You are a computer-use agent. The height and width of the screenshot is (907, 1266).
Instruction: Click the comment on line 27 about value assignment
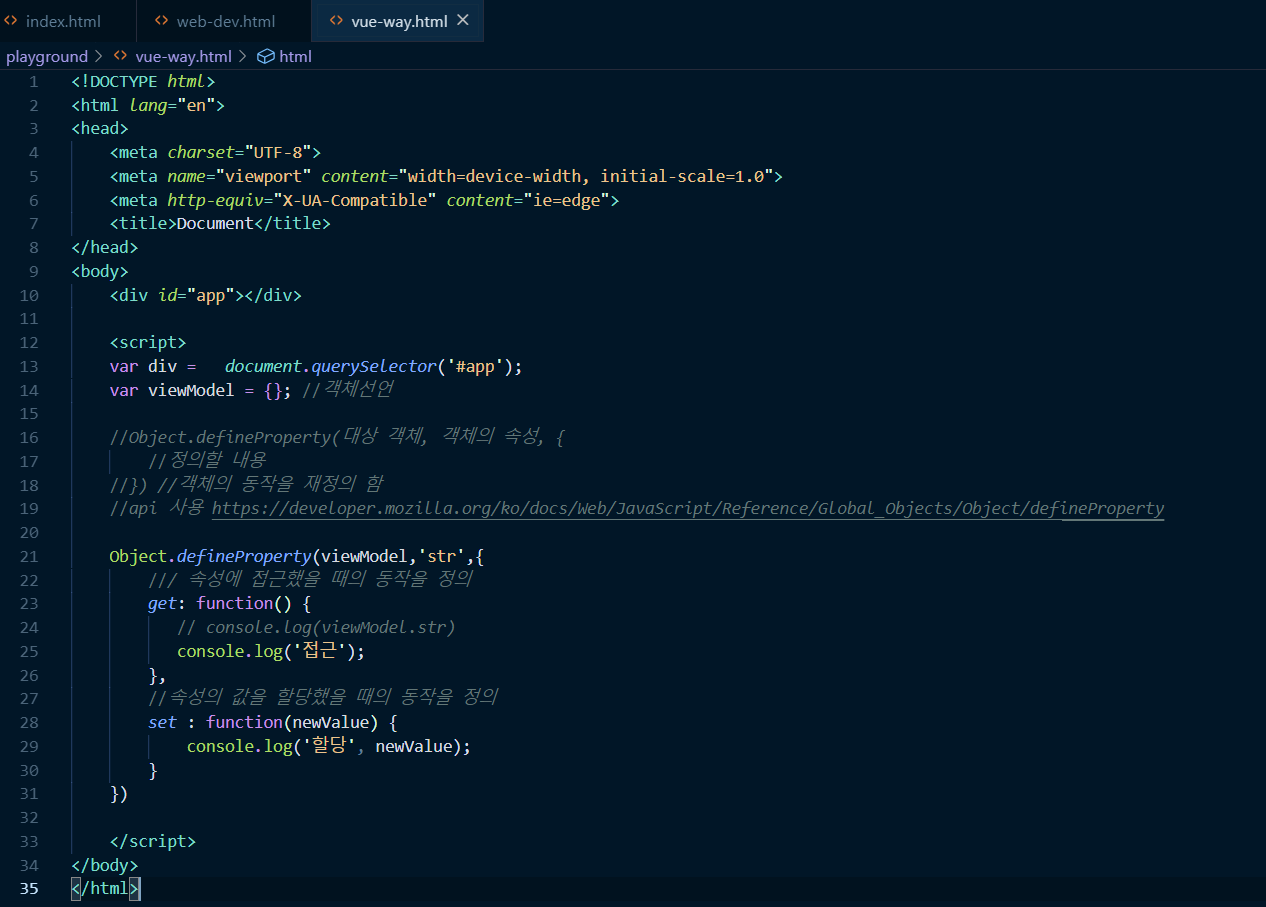323,698
